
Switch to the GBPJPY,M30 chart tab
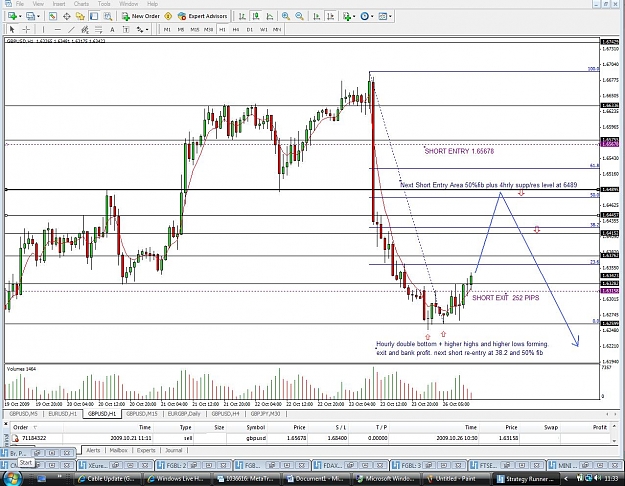(x=265, y=414)
